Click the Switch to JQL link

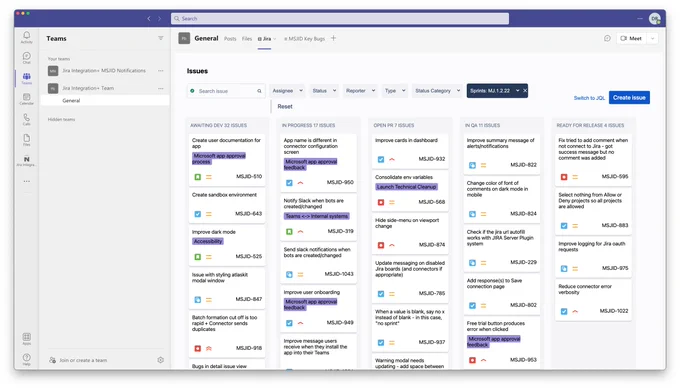click(589, 98)
